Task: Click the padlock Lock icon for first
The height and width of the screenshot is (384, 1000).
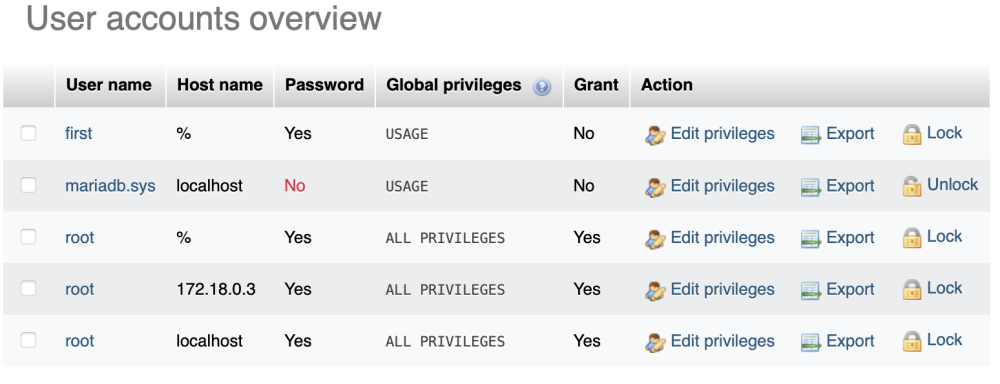Action: point(912,135)
